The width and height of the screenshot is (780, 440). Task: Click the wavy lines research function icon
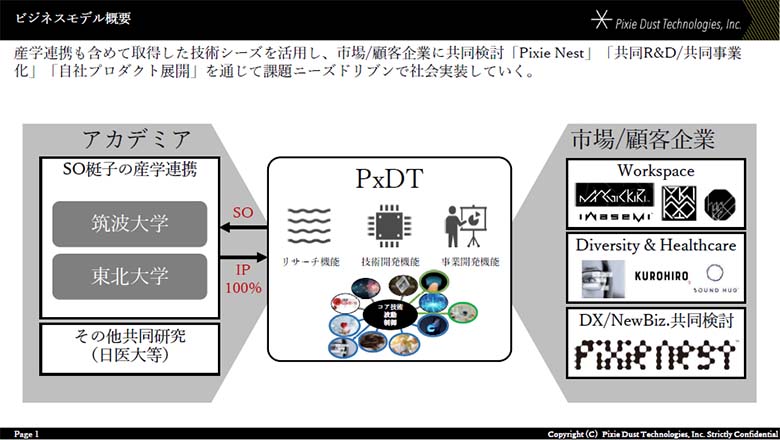(x=309, y=226)
